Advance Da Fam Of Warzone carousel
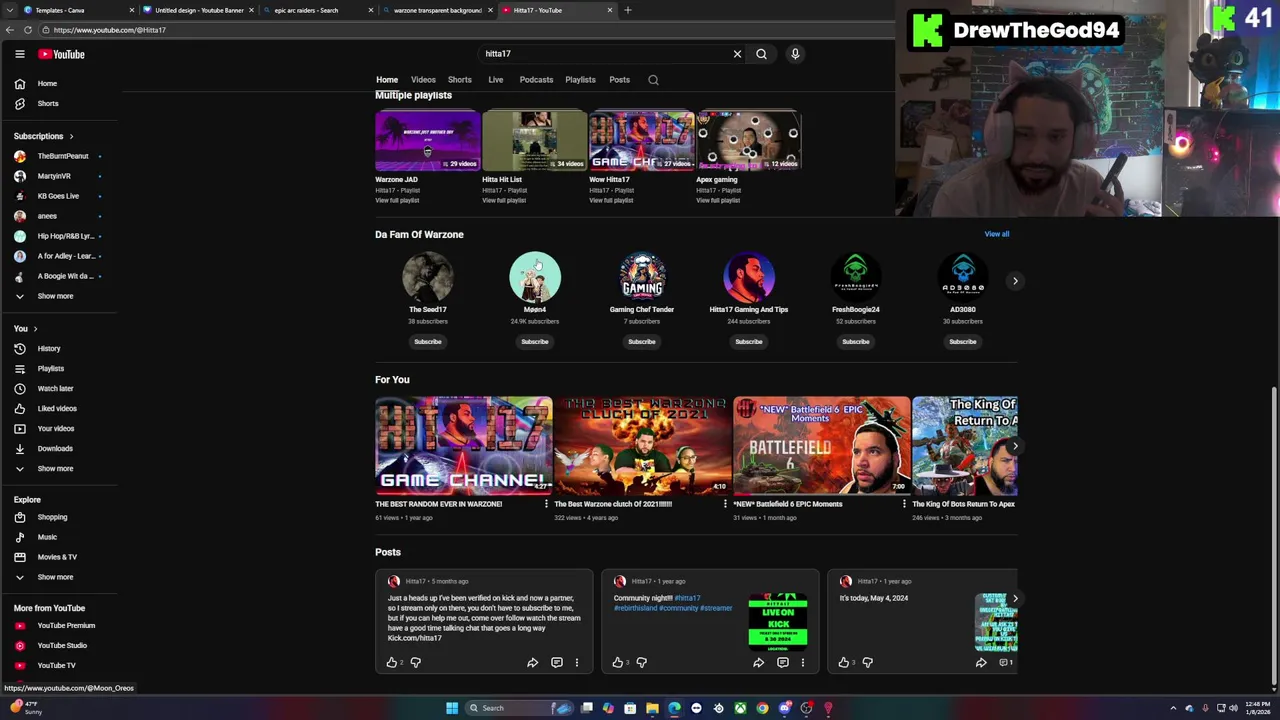 (x=1015, y=281)
